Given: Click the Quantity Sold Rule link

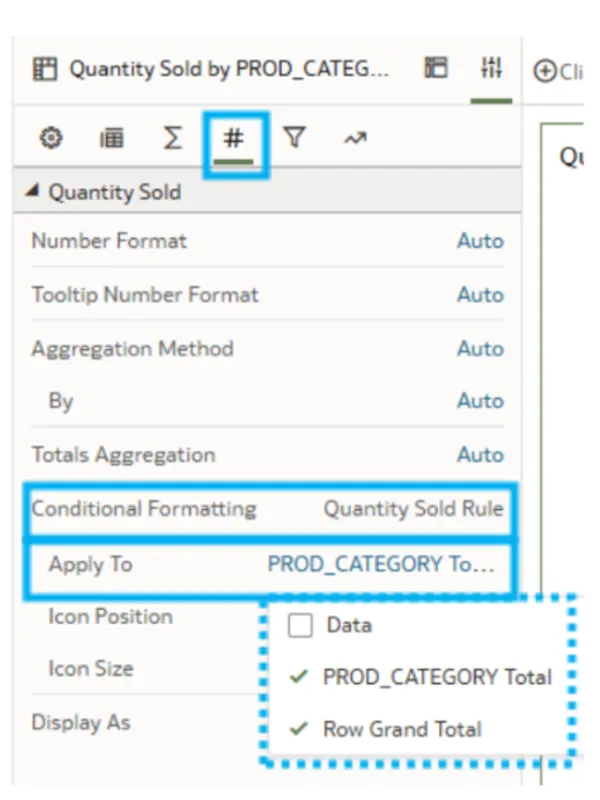Looking at the screenshot, I should tap(413, 509).
